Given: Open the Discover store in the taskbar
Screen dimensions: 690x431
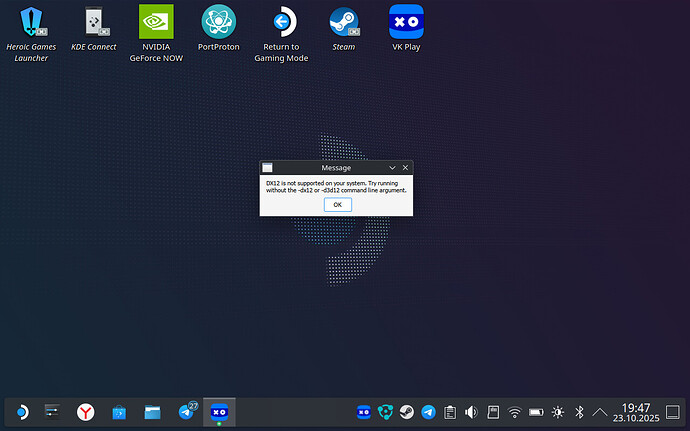Looking at the screenshot, I should 119,411.
